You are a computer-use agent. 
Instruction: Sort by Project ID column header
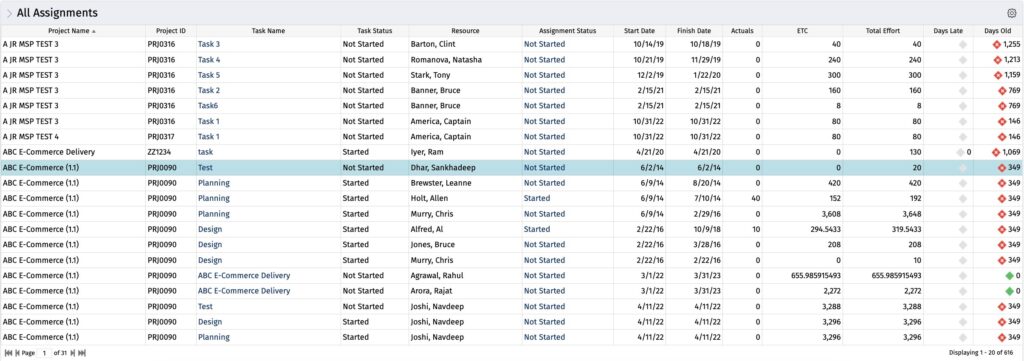pyautogui.click(x=171, y=31)
